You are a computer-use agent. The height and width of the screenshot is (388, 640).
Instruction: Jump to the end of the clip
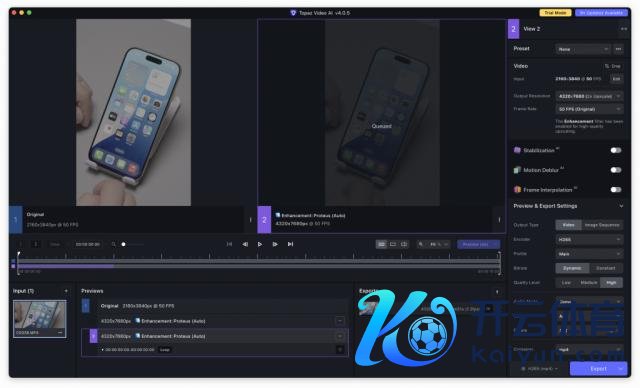click(x=290, y=244)
